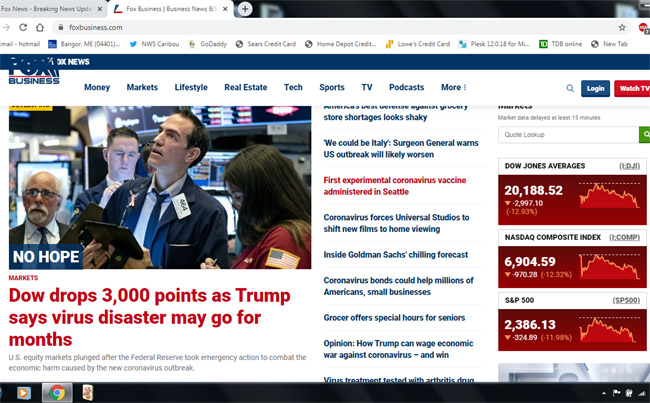Open the Solitaire cards taskbar icon
The image size is (650, 403).
87,393
